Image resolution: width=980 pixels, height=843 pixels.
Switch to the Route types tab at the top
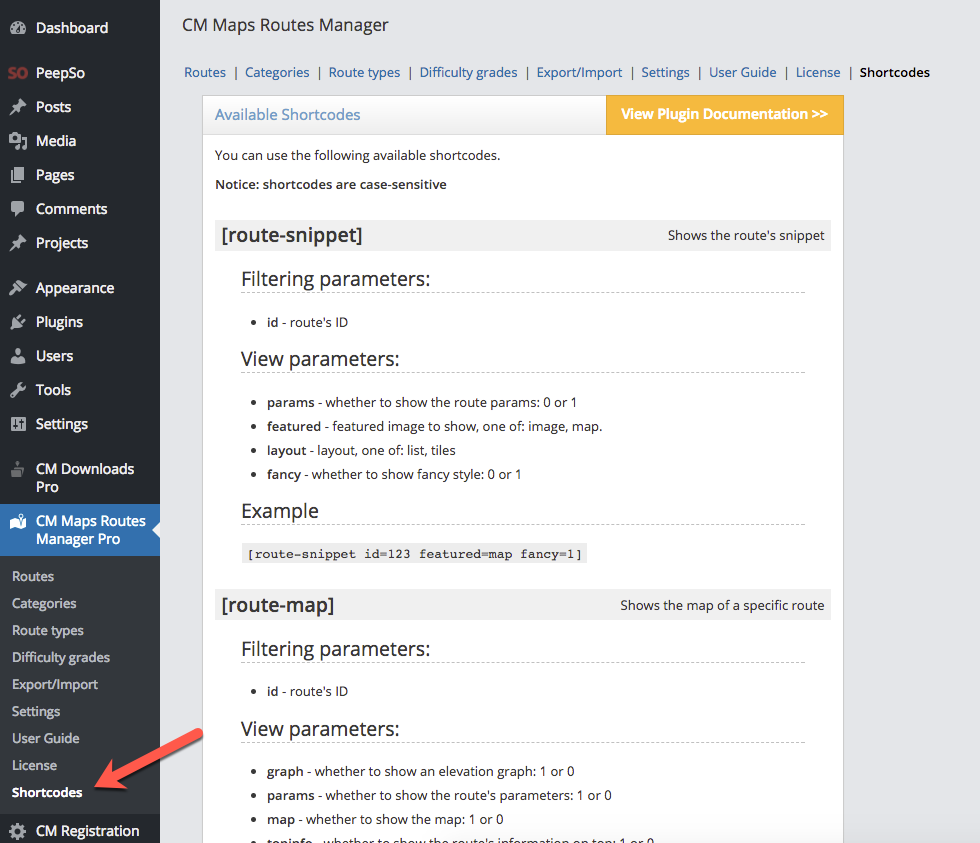[x=364, y=72]
